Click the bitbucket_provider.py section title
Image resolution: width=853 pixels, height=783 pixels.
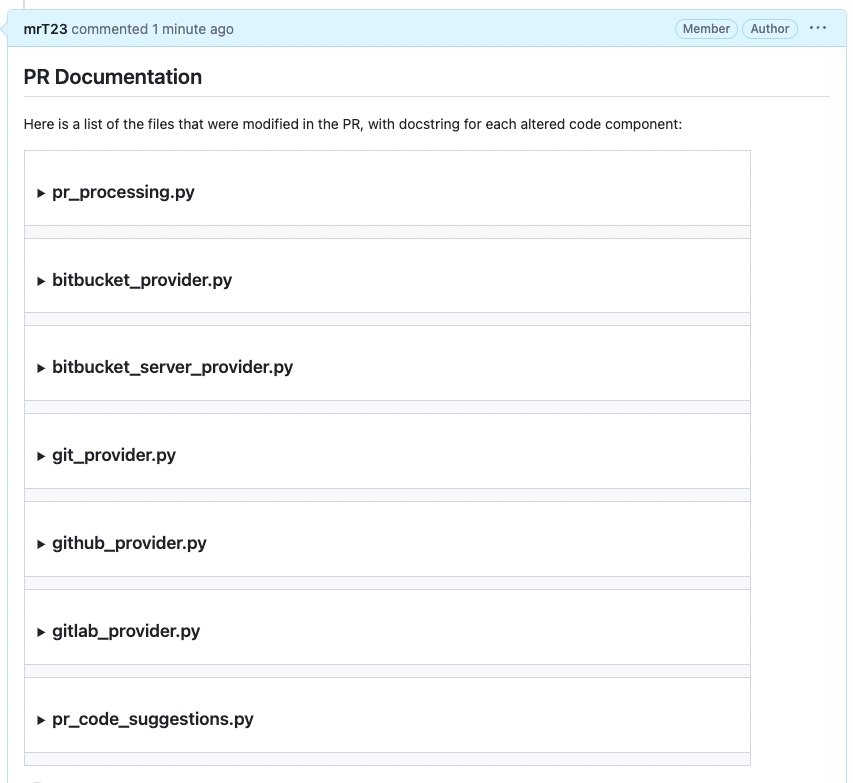coord(142,280)
